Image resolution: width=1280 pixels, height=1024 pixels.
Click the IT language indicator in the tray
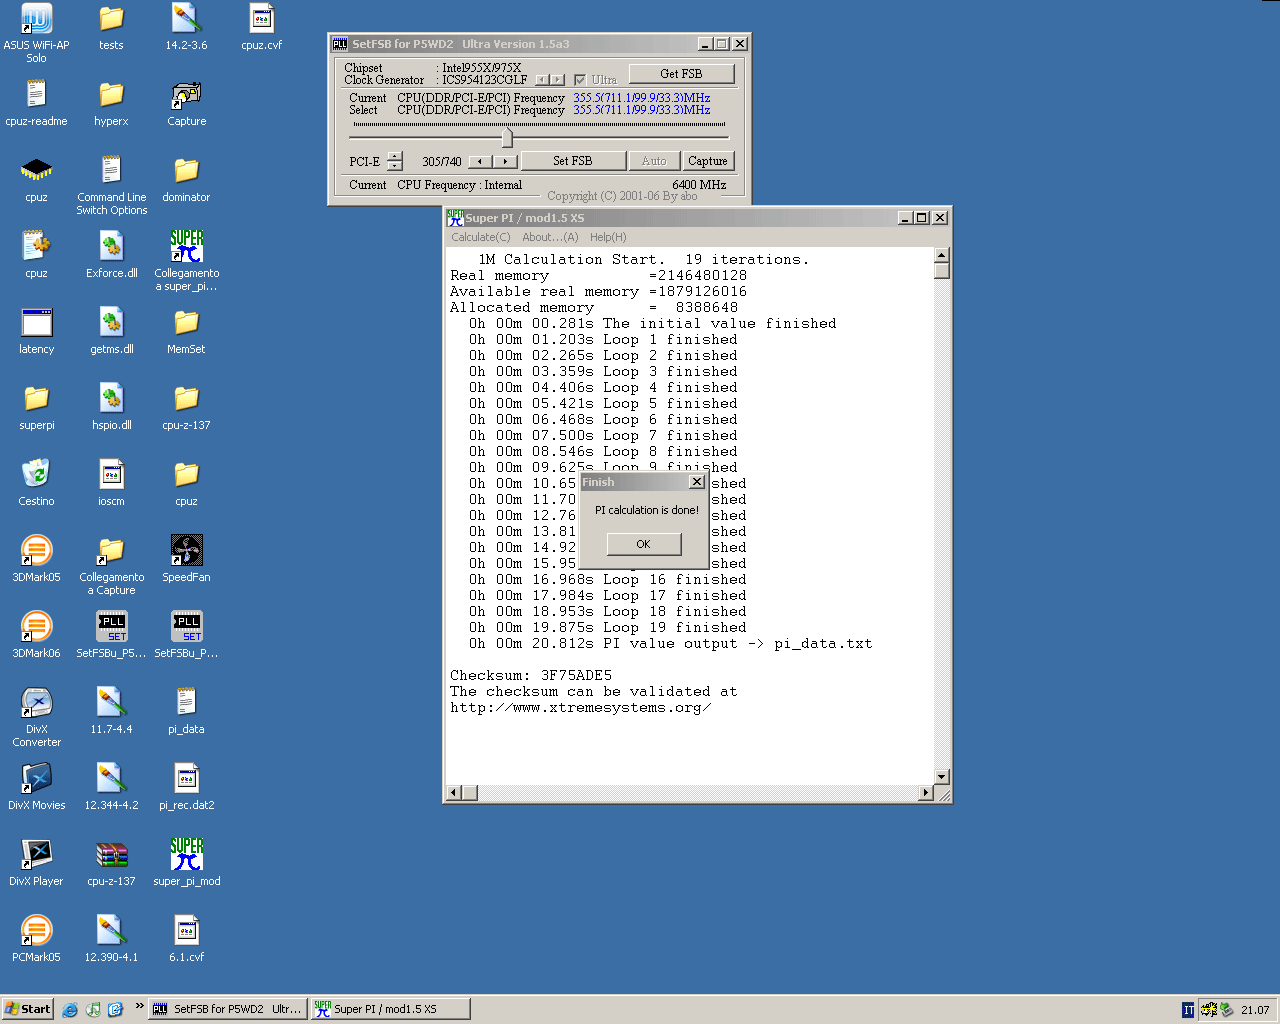(x=1188, y=1010)
